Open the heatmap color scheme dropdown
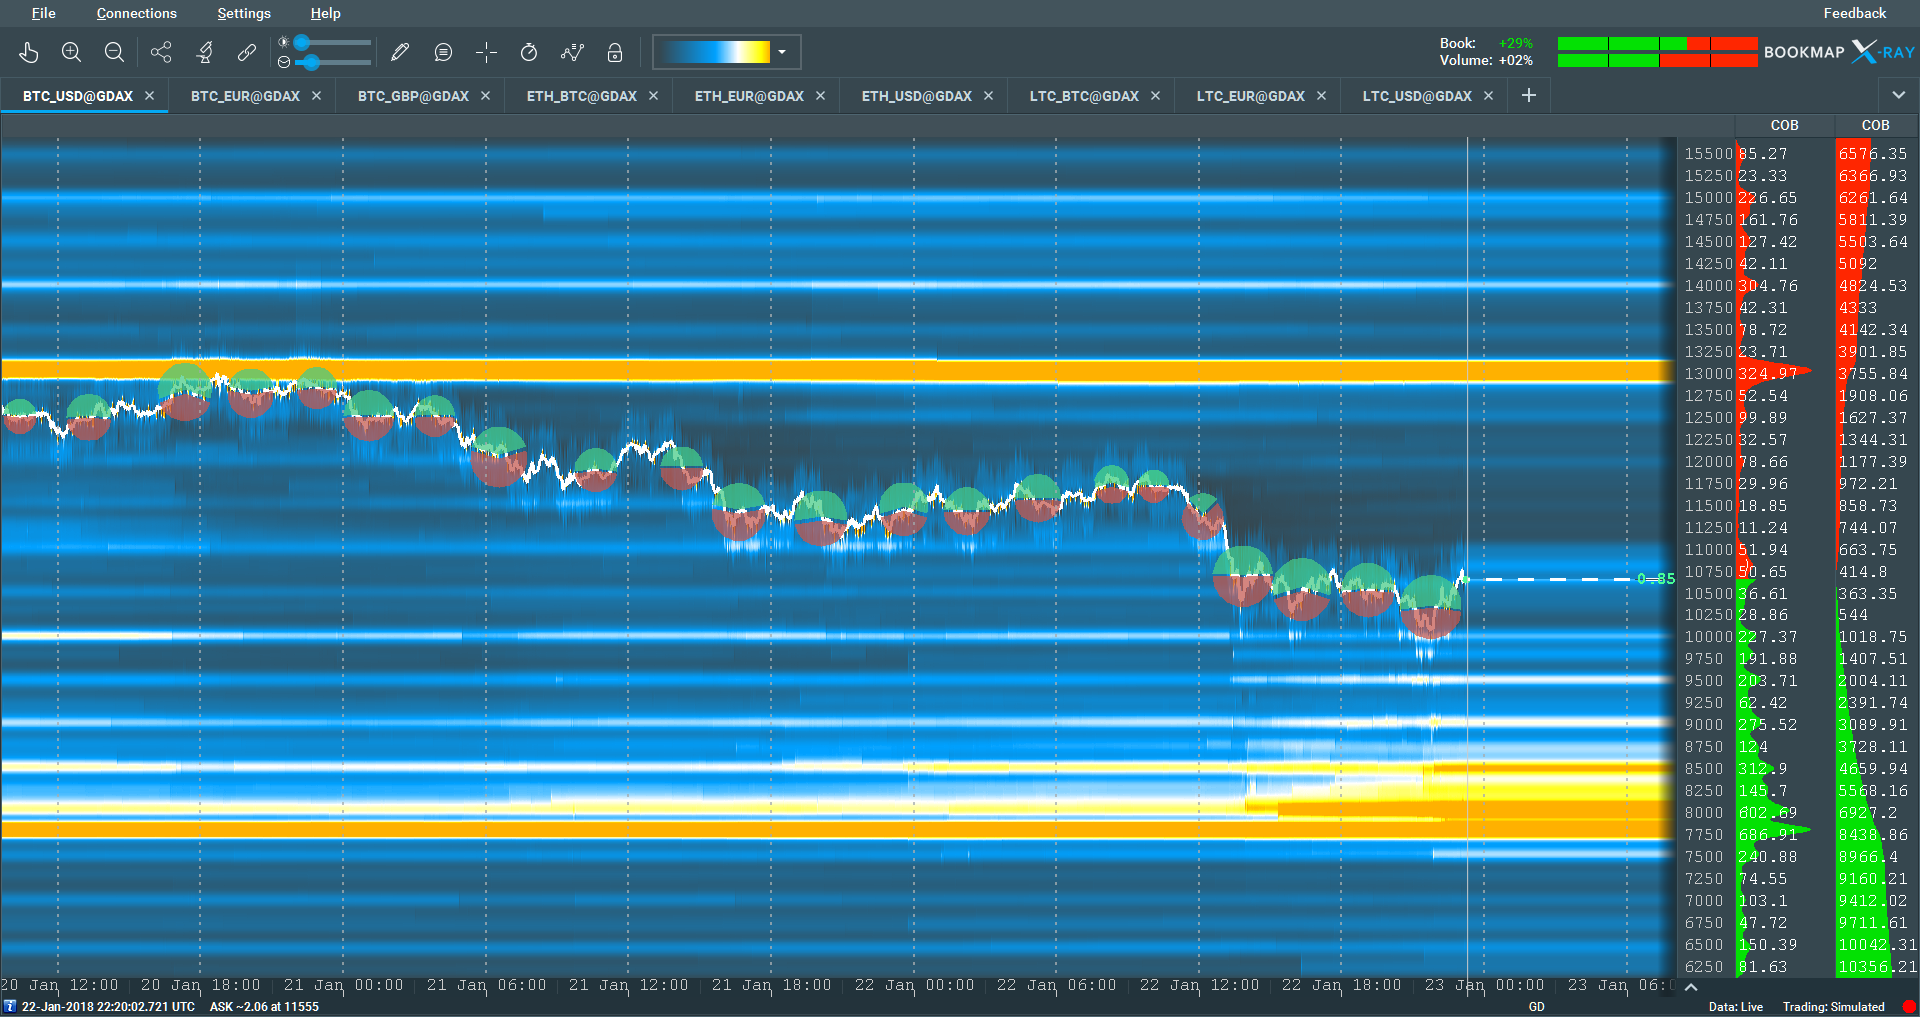 click(x=782, y=52)
